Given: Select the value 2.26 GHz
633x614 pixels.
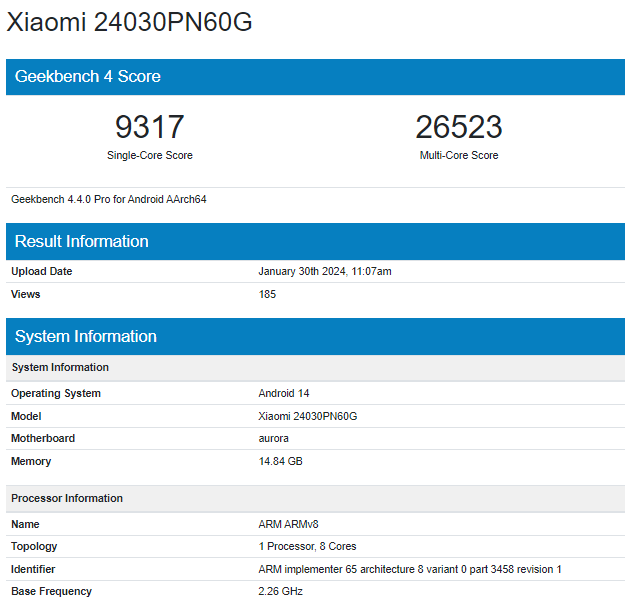Looking at the screenshot, I should coord(281,591).
